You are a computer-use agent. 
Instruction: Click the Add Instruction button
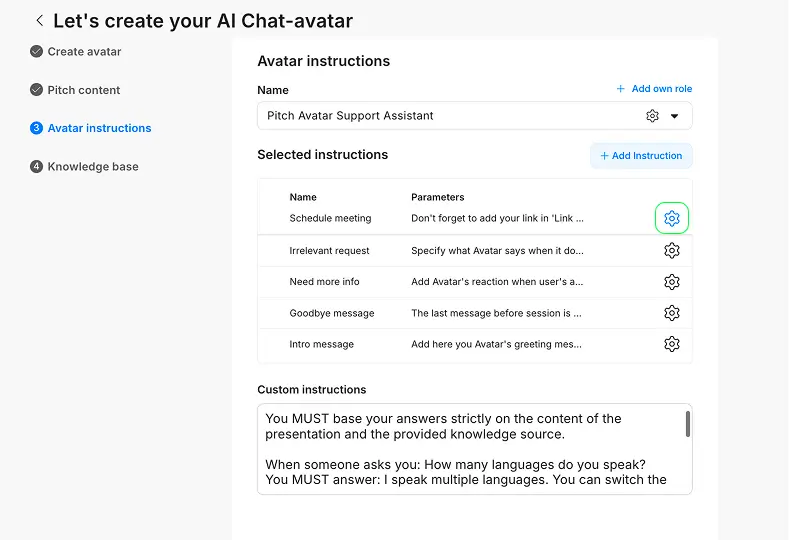click(x=641, y=156)
